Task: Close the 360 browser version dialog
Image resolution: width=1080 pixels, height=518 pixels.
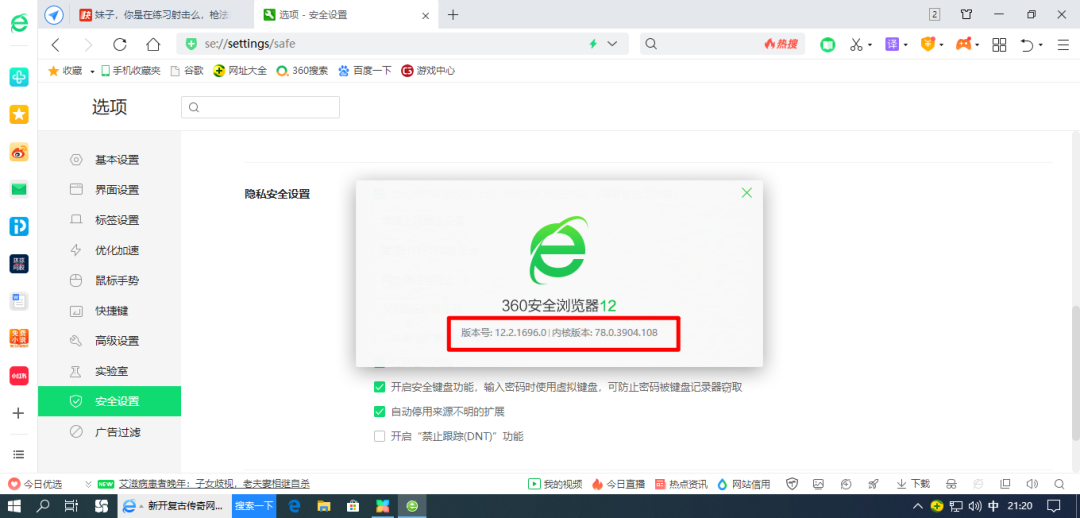Action: point(747,193)
